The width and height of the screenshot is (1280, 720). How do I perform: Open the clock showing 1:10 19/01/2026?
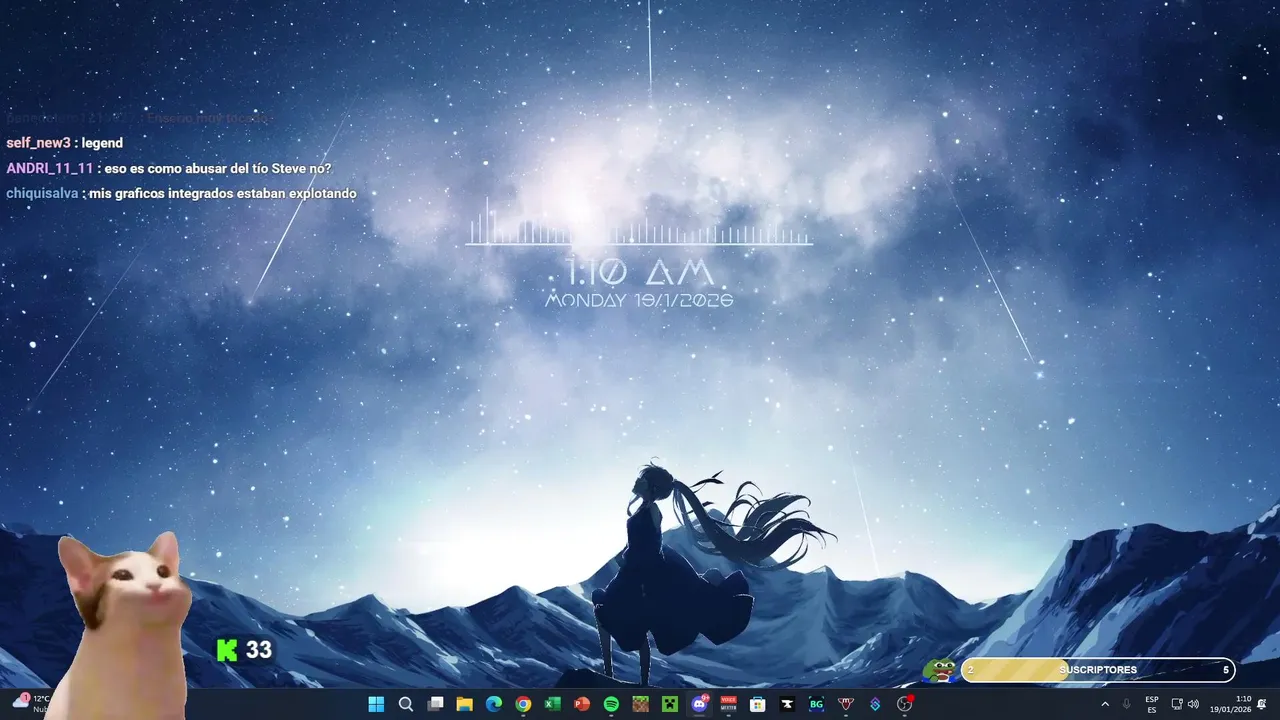point(1231,704)
